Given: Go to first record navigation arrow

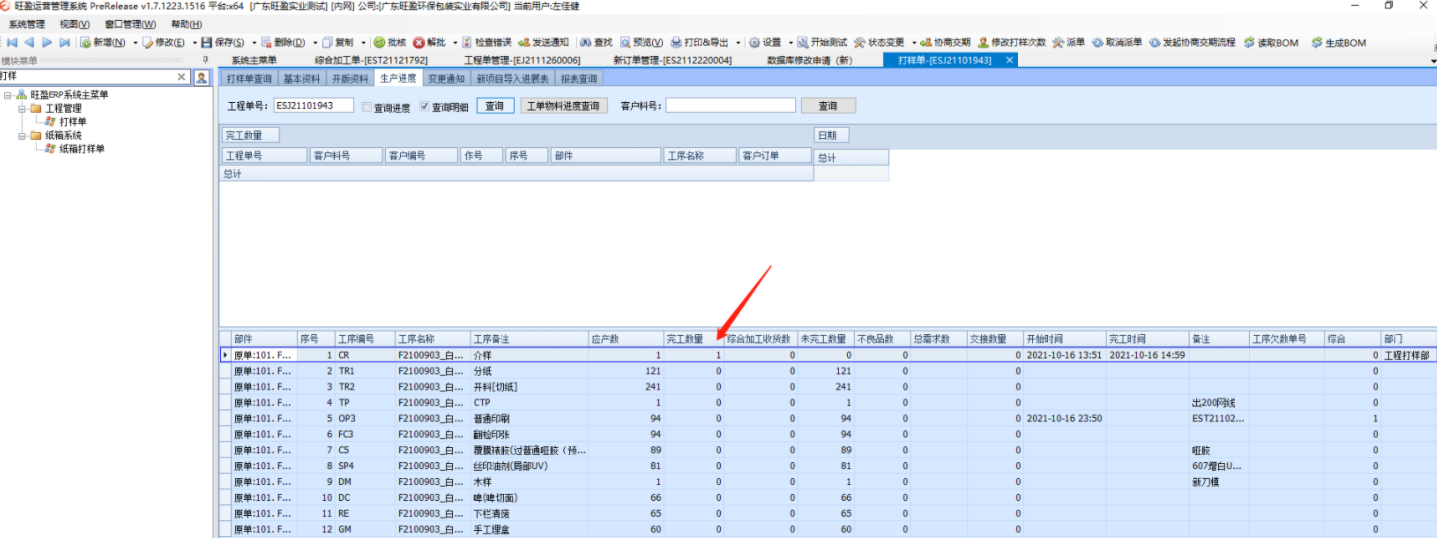Looking at the screenshot, I should [13, 43].
